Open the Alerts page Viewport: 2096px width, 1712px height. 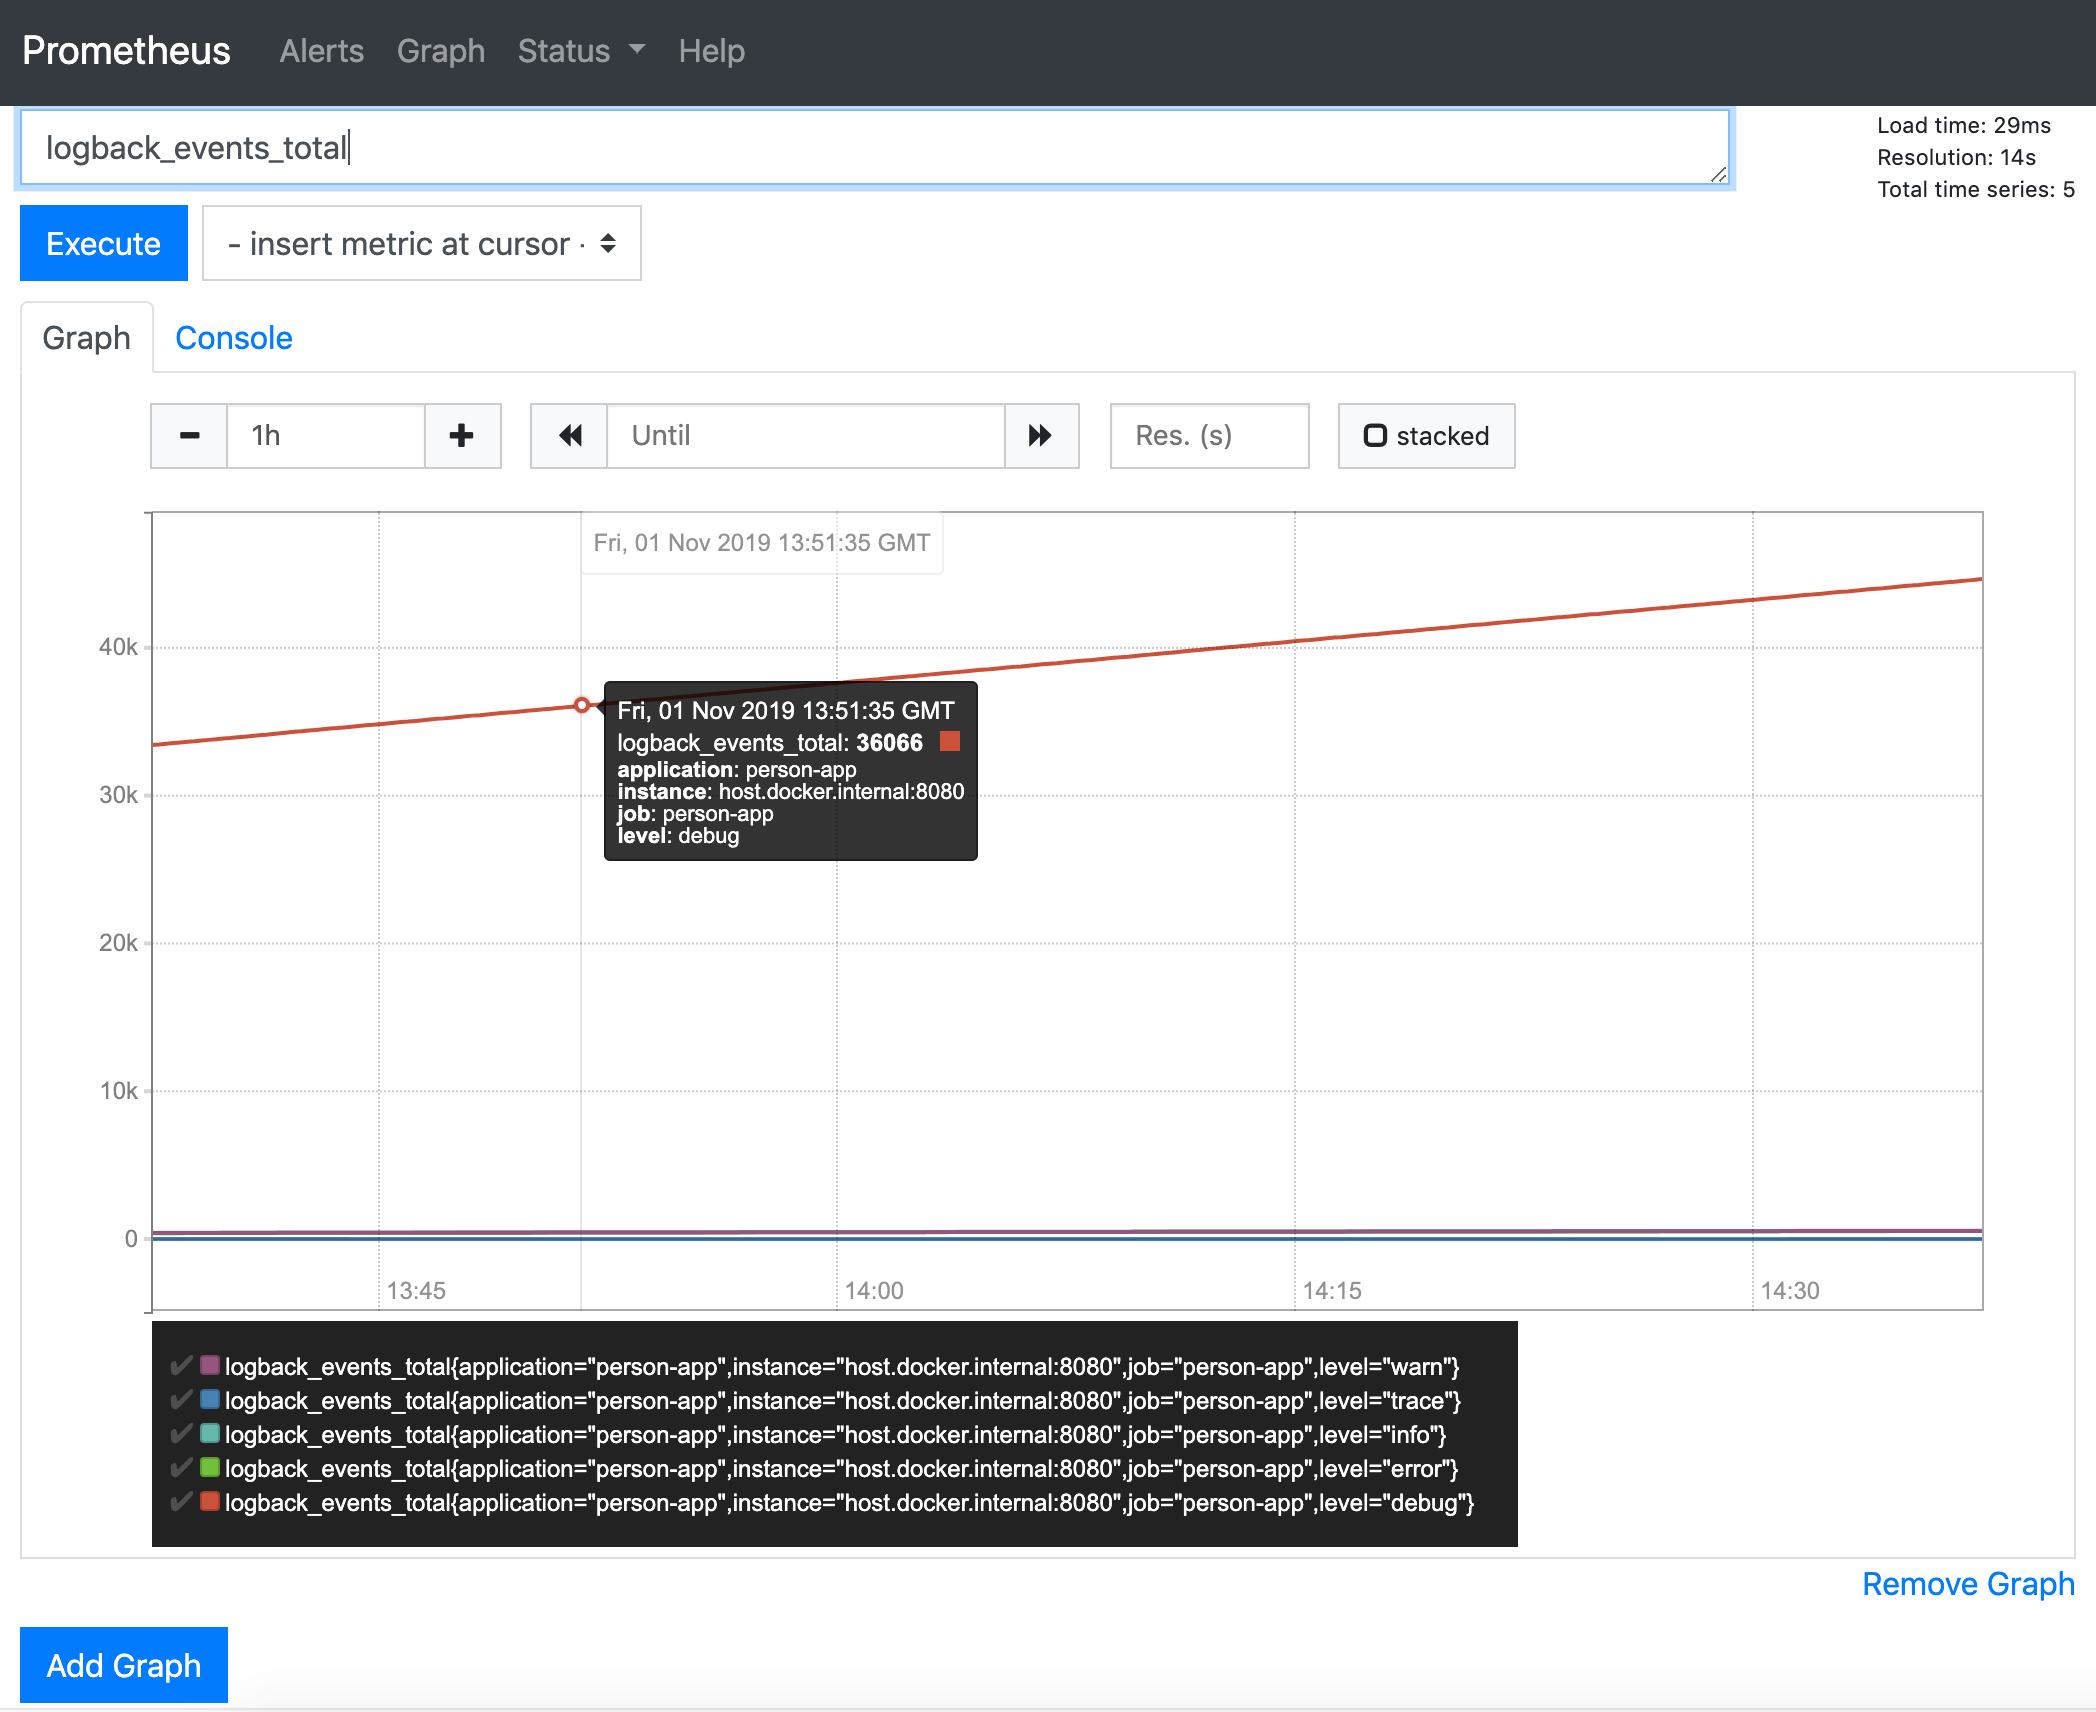321,50
